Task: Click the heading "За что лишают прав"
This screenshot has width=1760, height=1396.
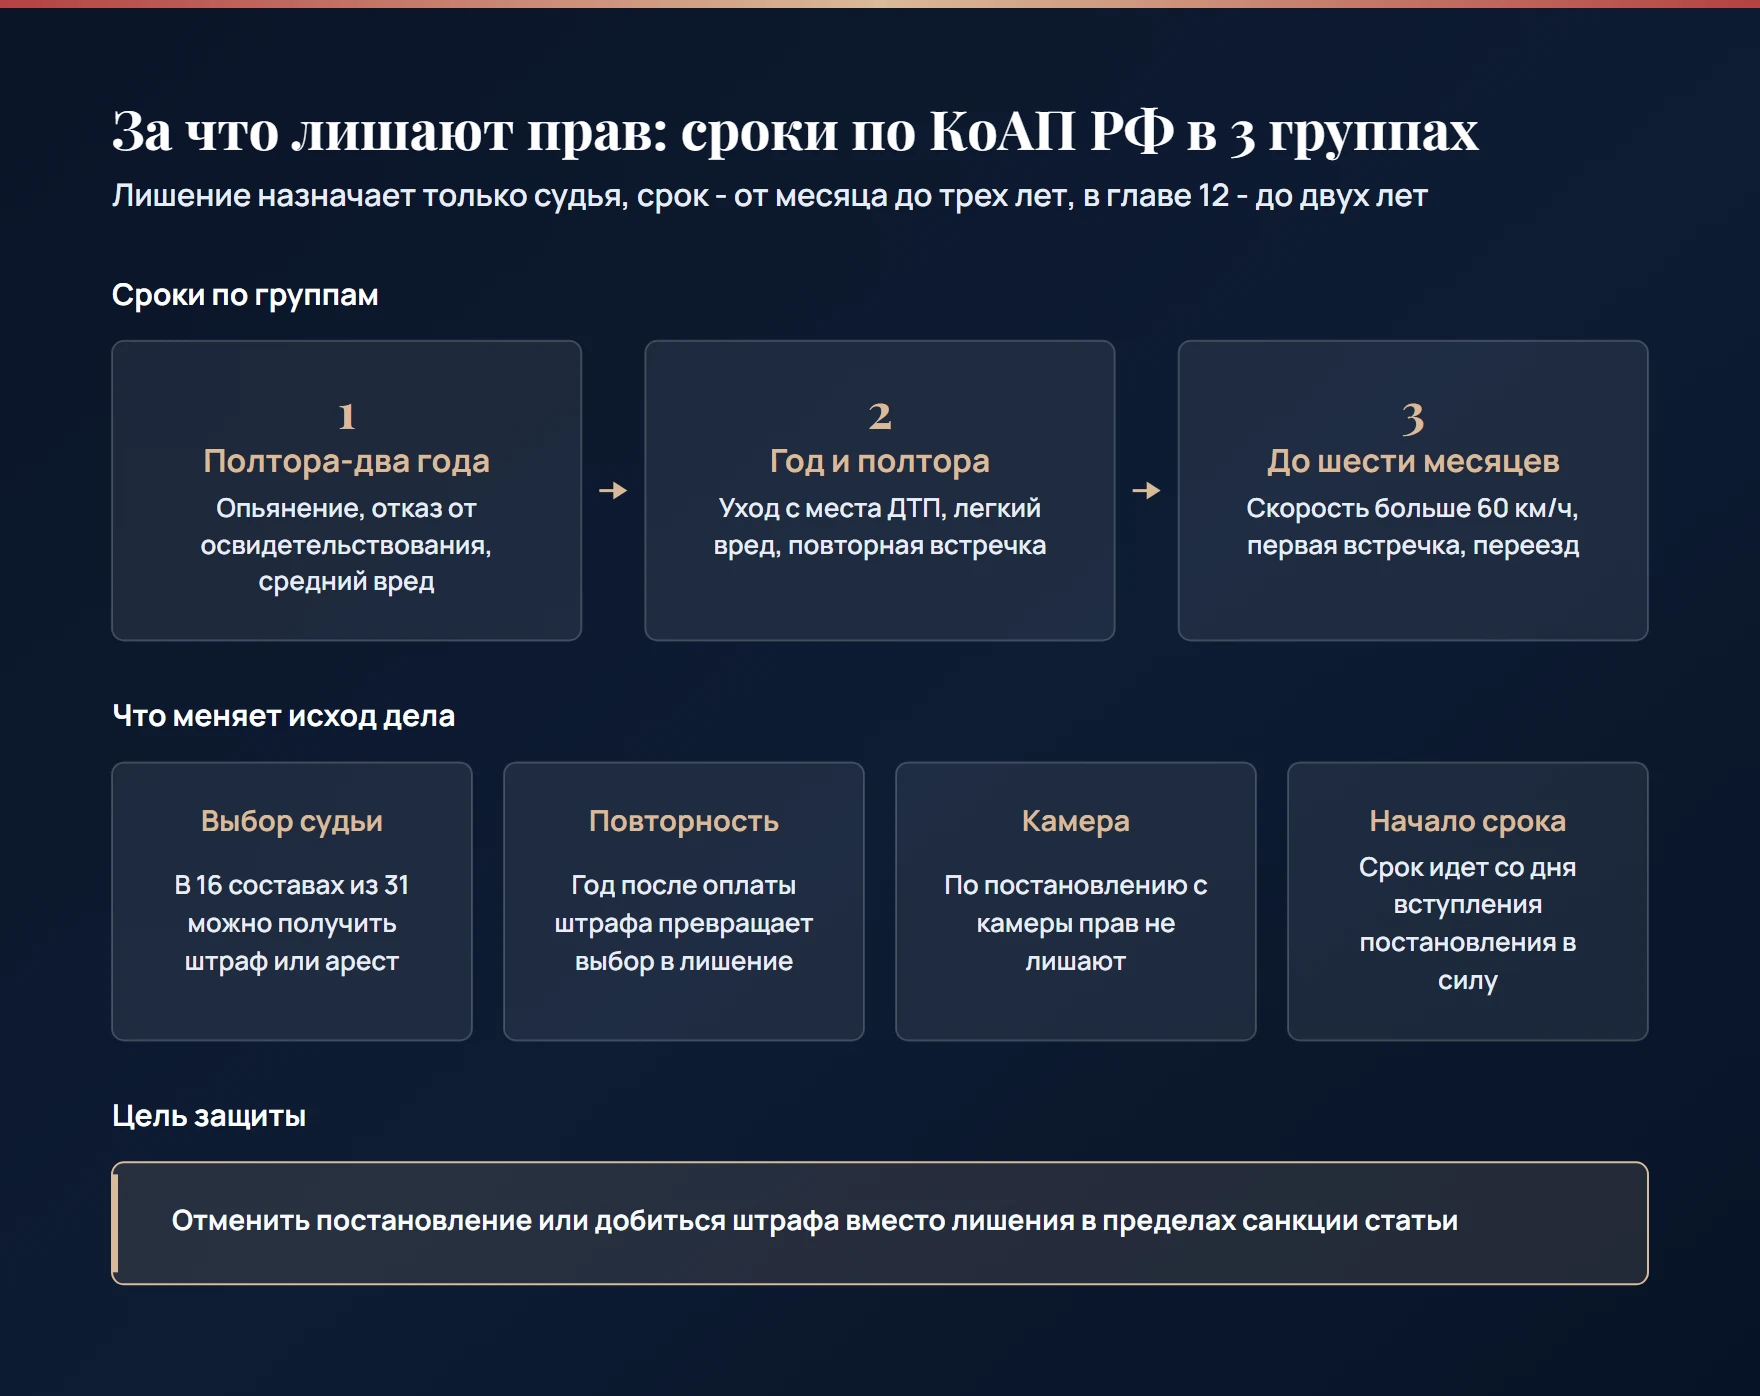Action: coord(795,131)
